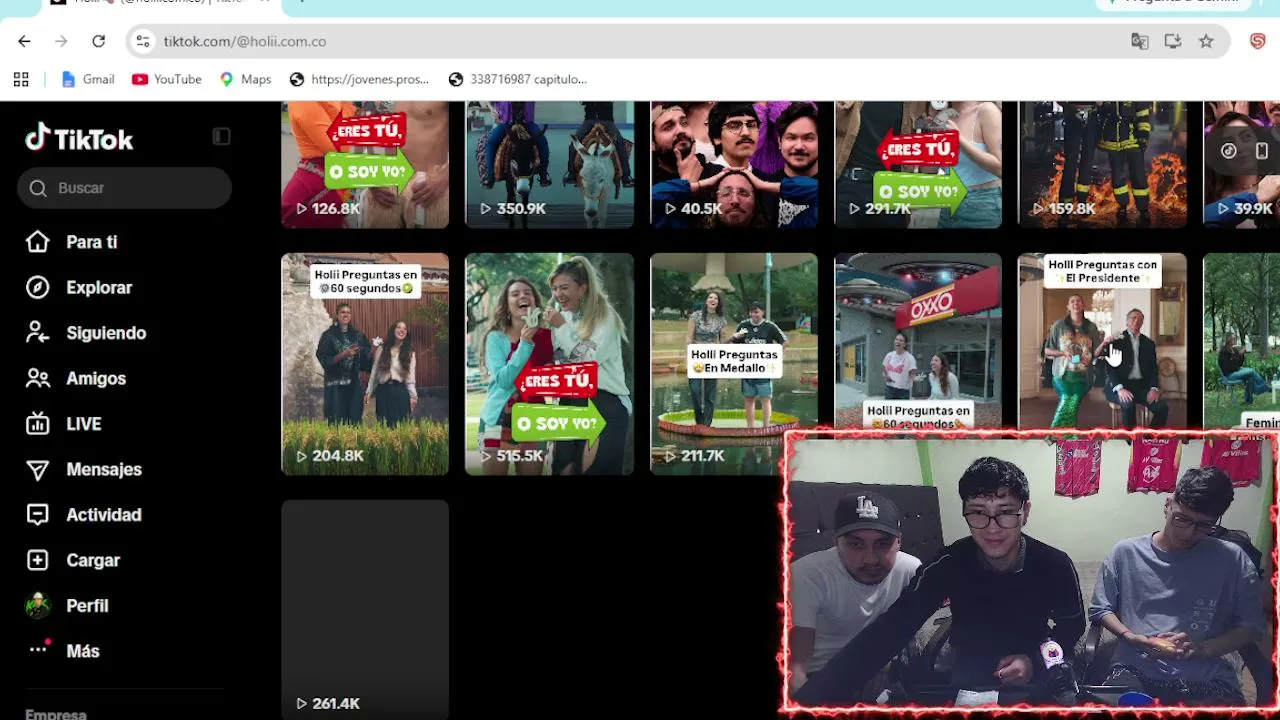Viewport: 1280px width, 720px height.
Task: Click the TikTok logo
Action: tap(79, 138)
